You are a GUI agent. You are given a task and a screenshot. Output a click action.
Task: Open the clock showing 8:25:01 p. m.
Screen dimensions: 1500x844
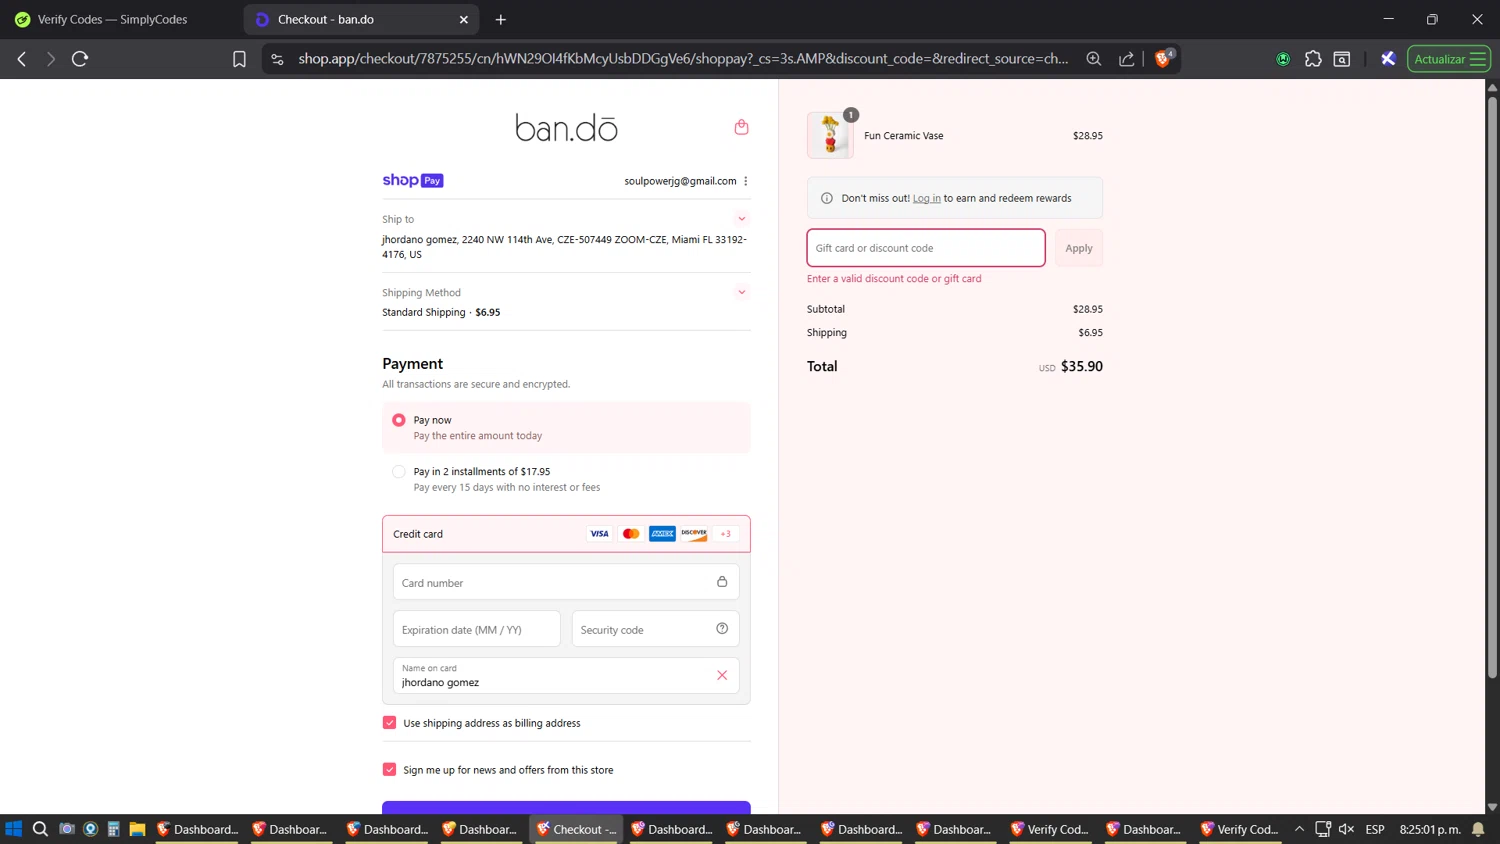pyautogui.click(x=1430, y=829)
